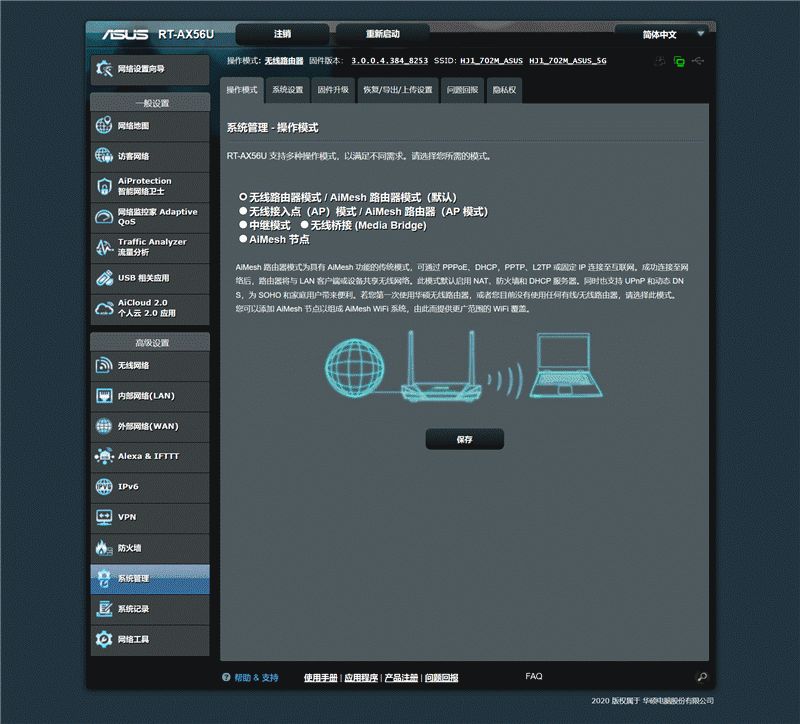Click the 防火墙 firewall flame icon

pyautogui.click(x=104, y=547)
